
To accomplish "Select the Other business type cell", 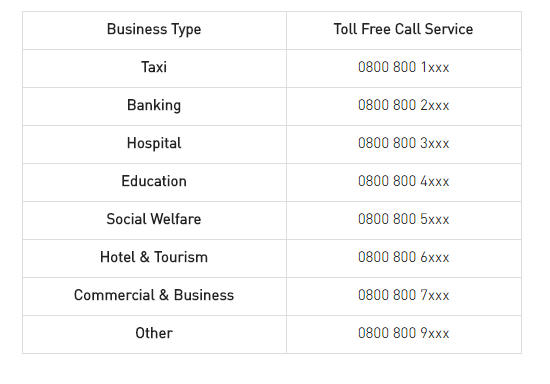I will (154, 333).
